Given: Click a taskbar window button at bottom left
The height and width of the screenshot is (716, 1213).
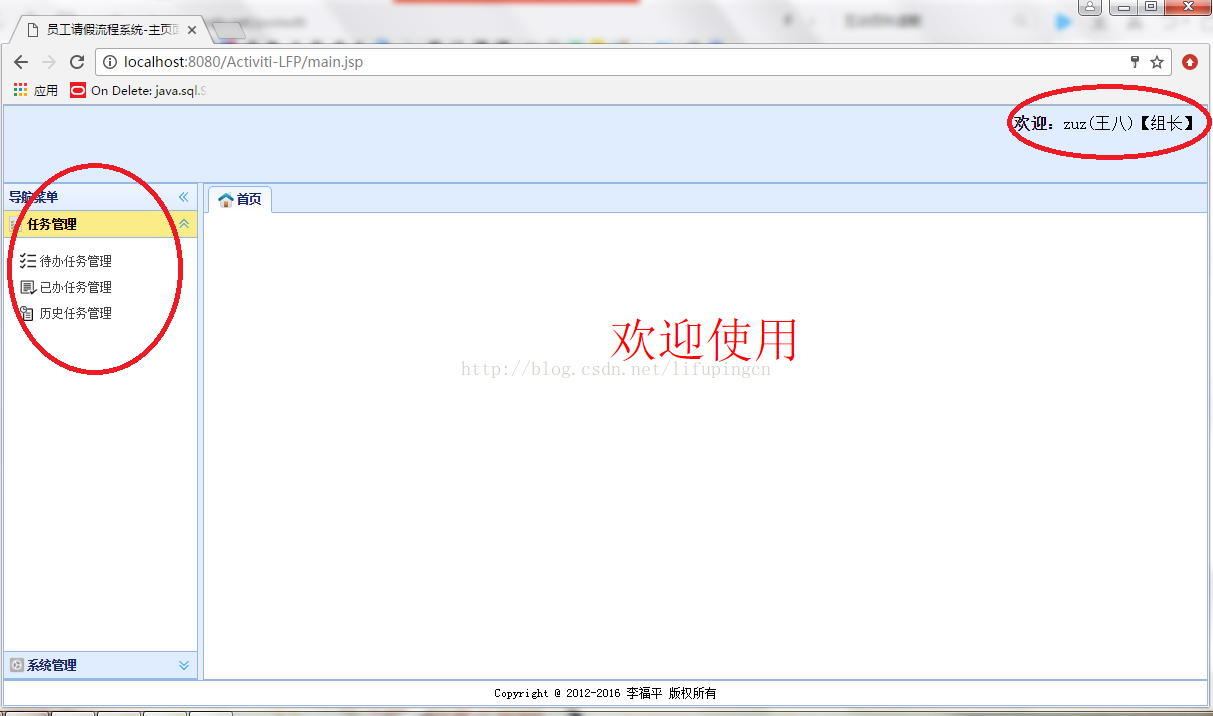Looking at the screenshot, I should click(x=25, y=712).
